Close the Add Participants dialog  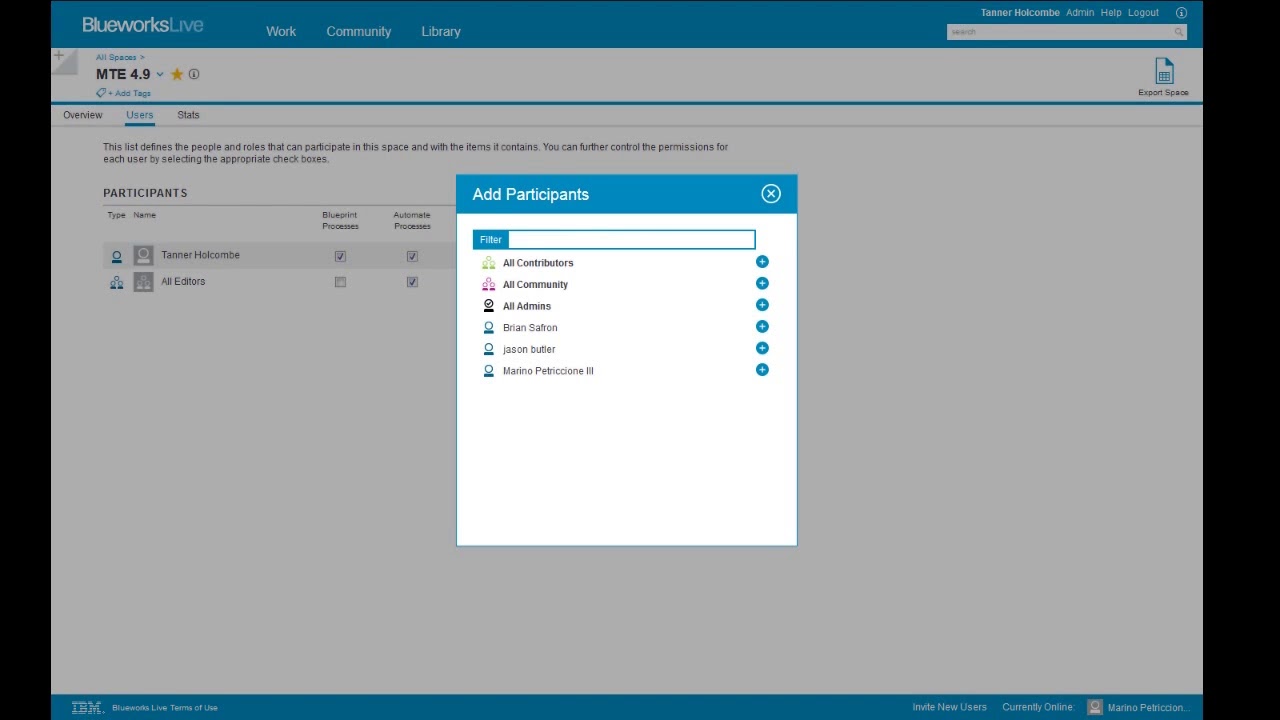pos(771,194)
